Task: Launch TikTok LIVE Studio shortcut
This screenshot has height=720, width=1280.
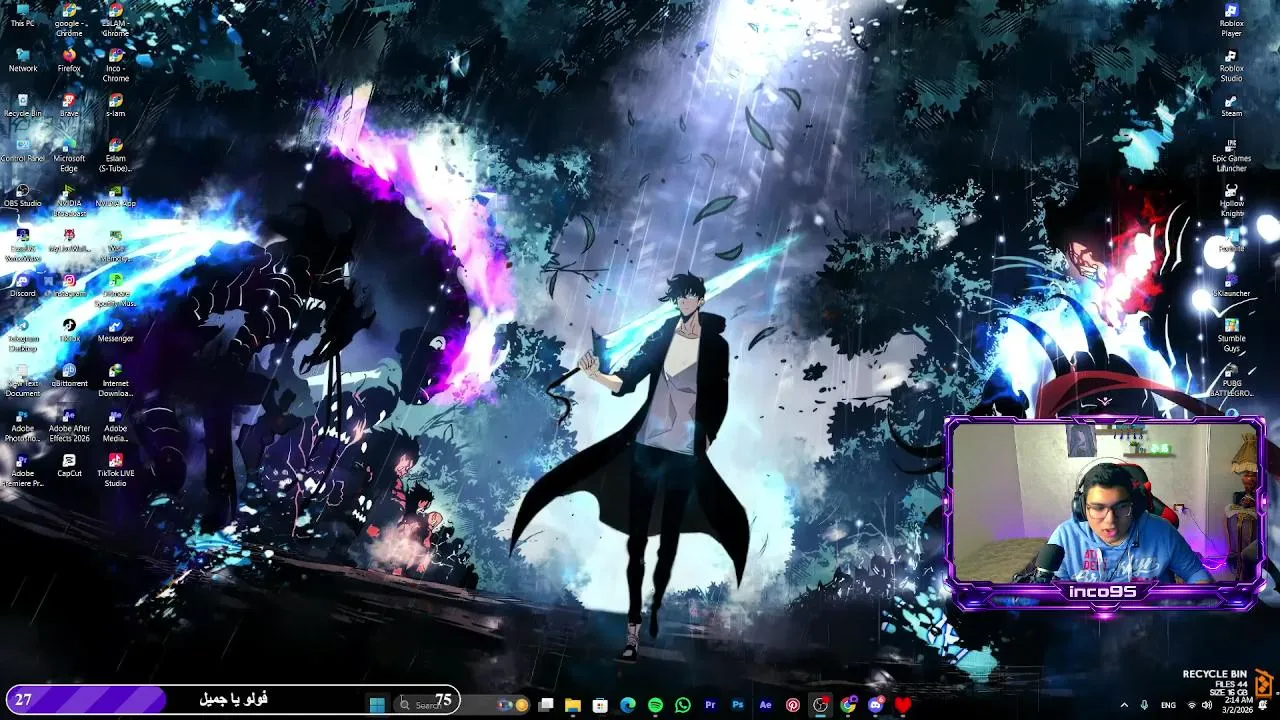Action: click(x=116, y=470)
